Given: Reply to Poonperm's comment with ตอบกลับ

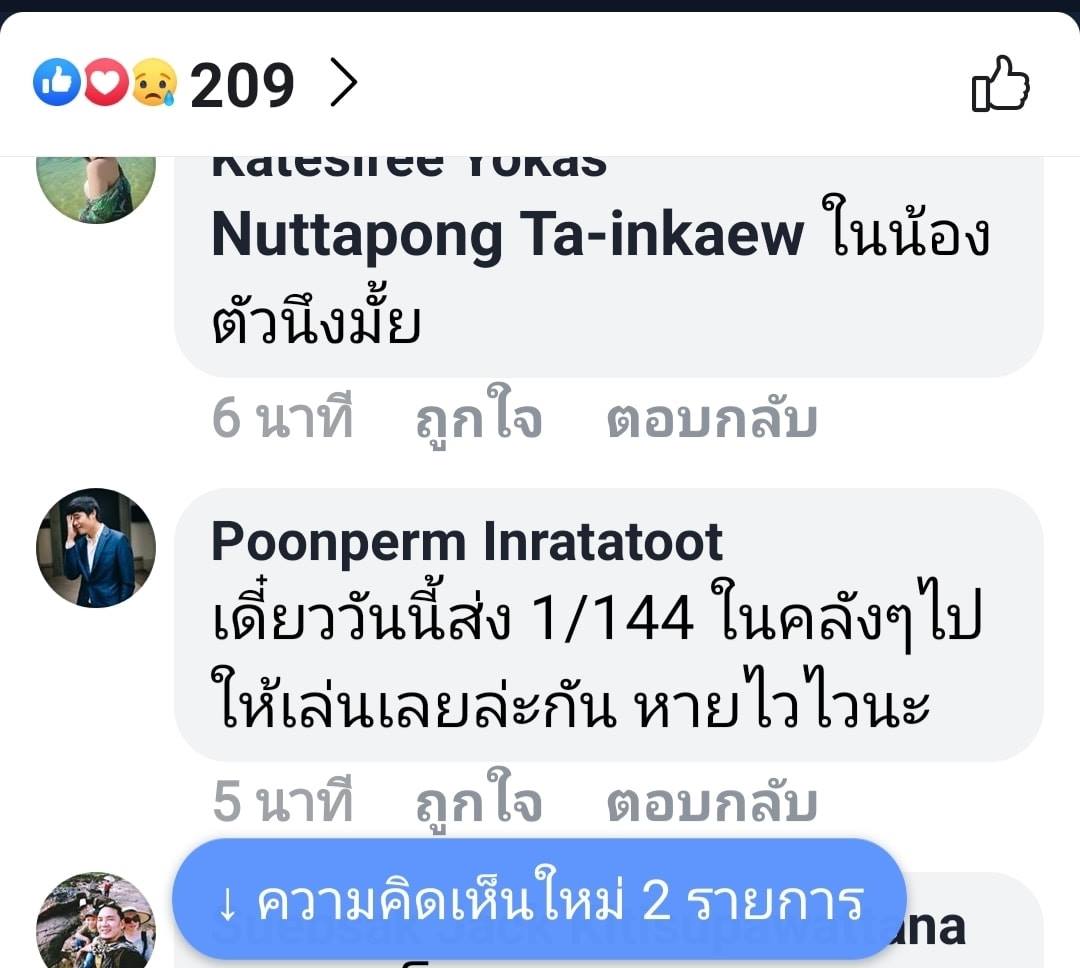Looking at the screenshot, I should point(712,802).
